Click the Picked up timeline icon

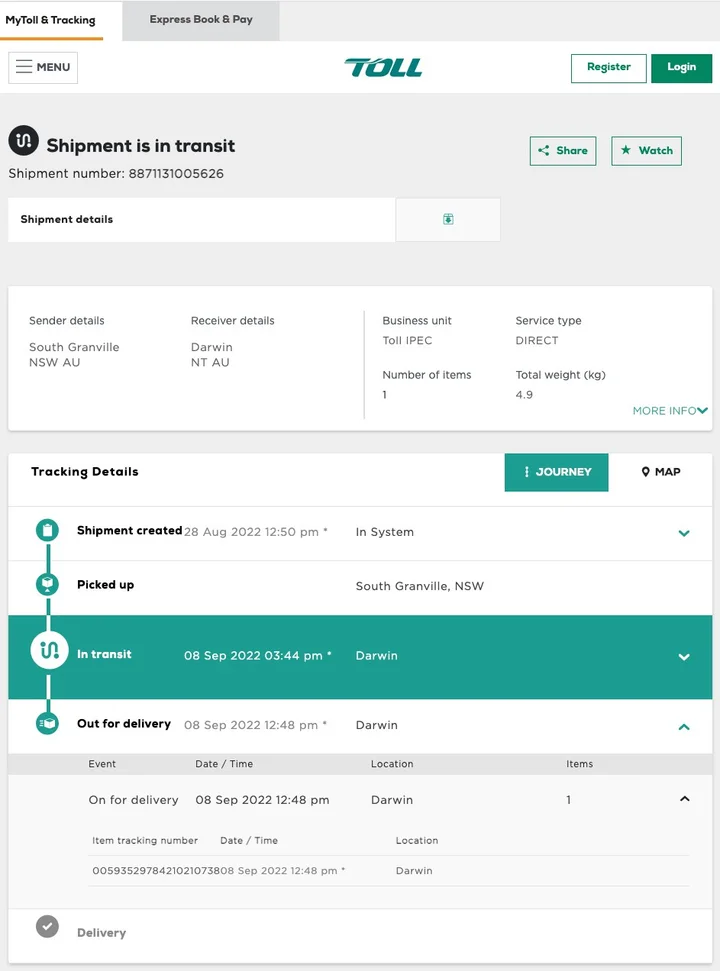47,585
